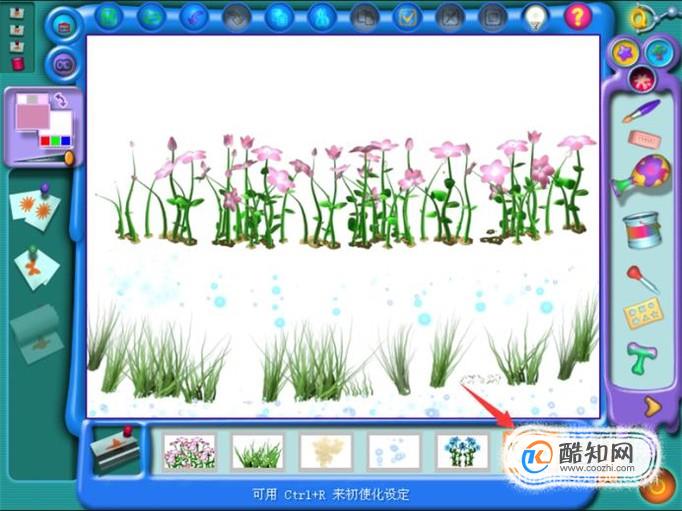The height and width of the screenshot is (511, 682).
Task: Click the pink question mark help button
Action: 578,17
